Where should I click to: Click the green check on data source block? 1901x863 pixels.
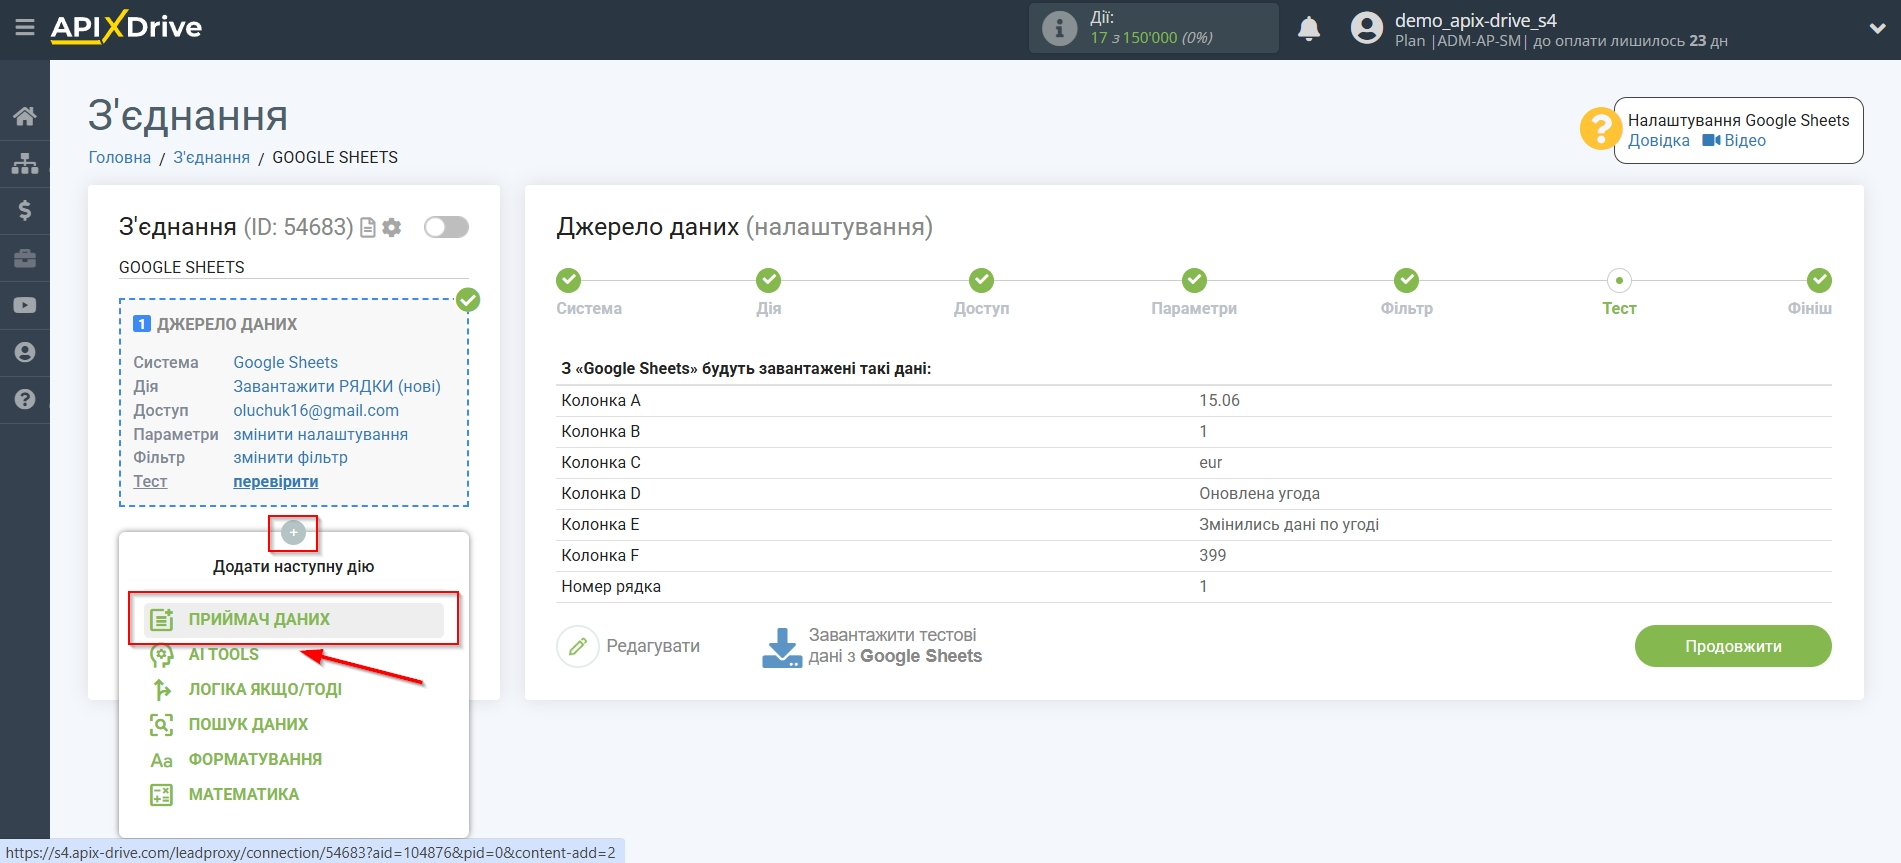pos(468,299)
